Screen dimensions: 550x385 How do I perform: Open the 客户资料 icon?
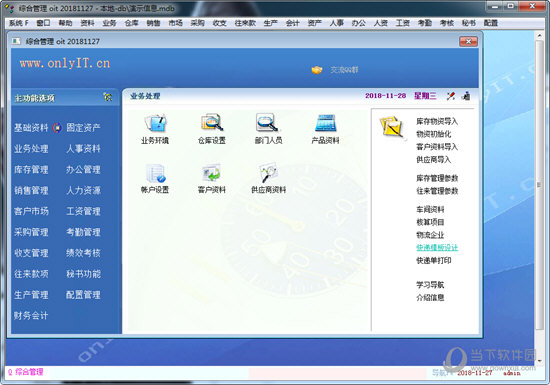212,173
